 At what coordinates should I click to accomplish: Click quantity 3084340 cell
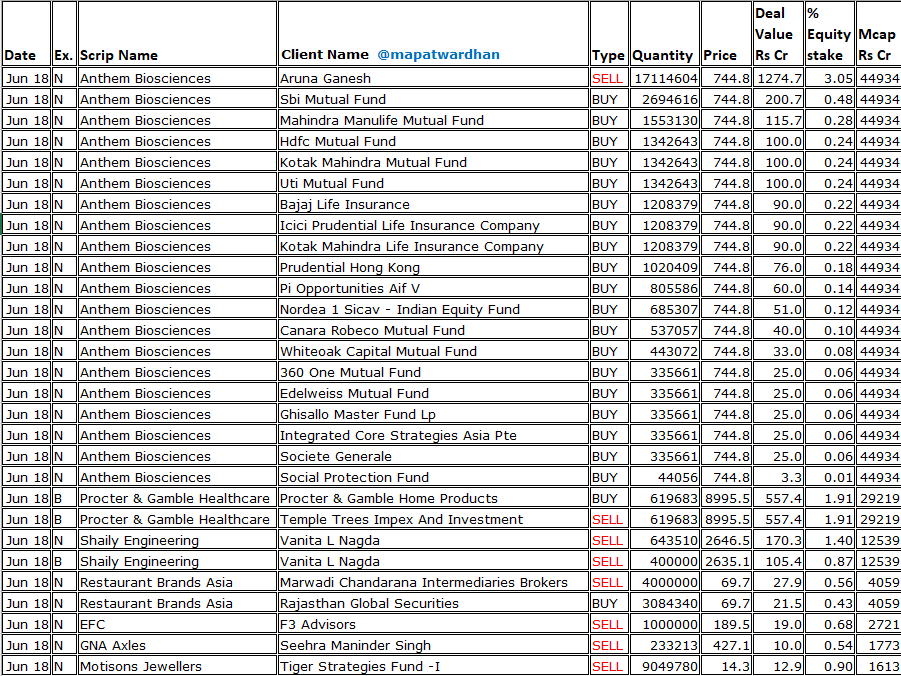pos(664,603)
